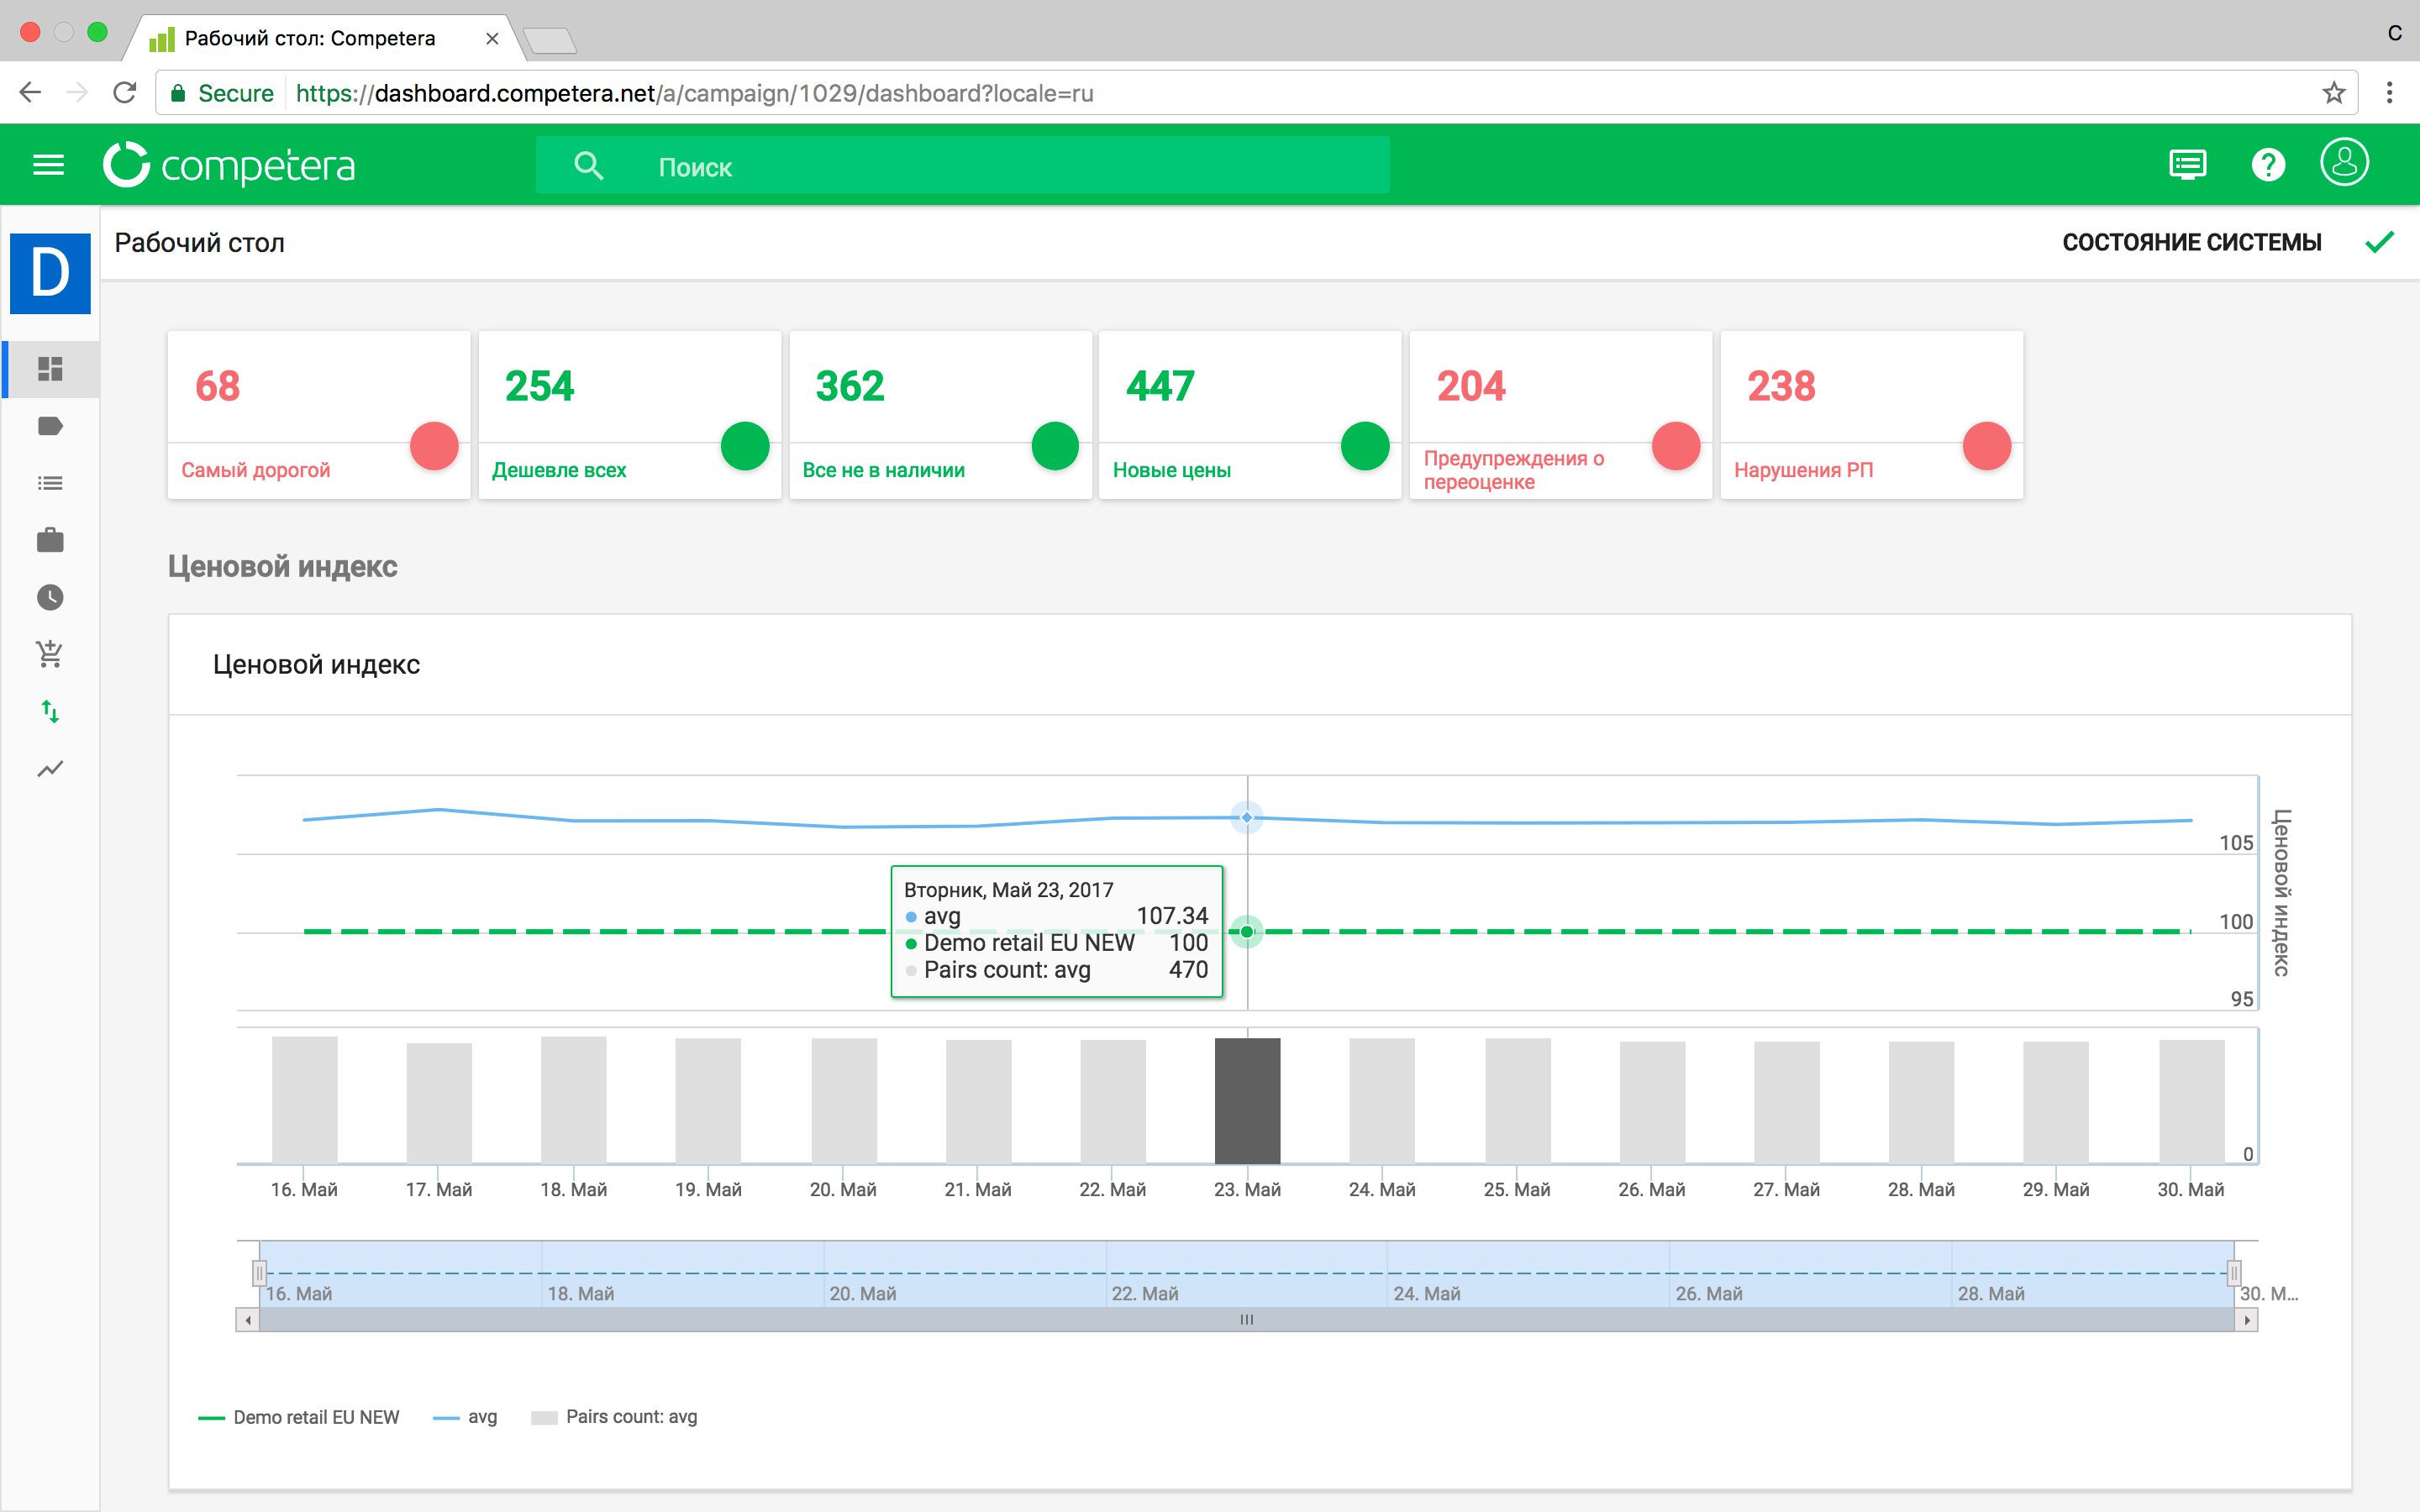Hide the Pairs count: avg legend series

point(630,1417)
